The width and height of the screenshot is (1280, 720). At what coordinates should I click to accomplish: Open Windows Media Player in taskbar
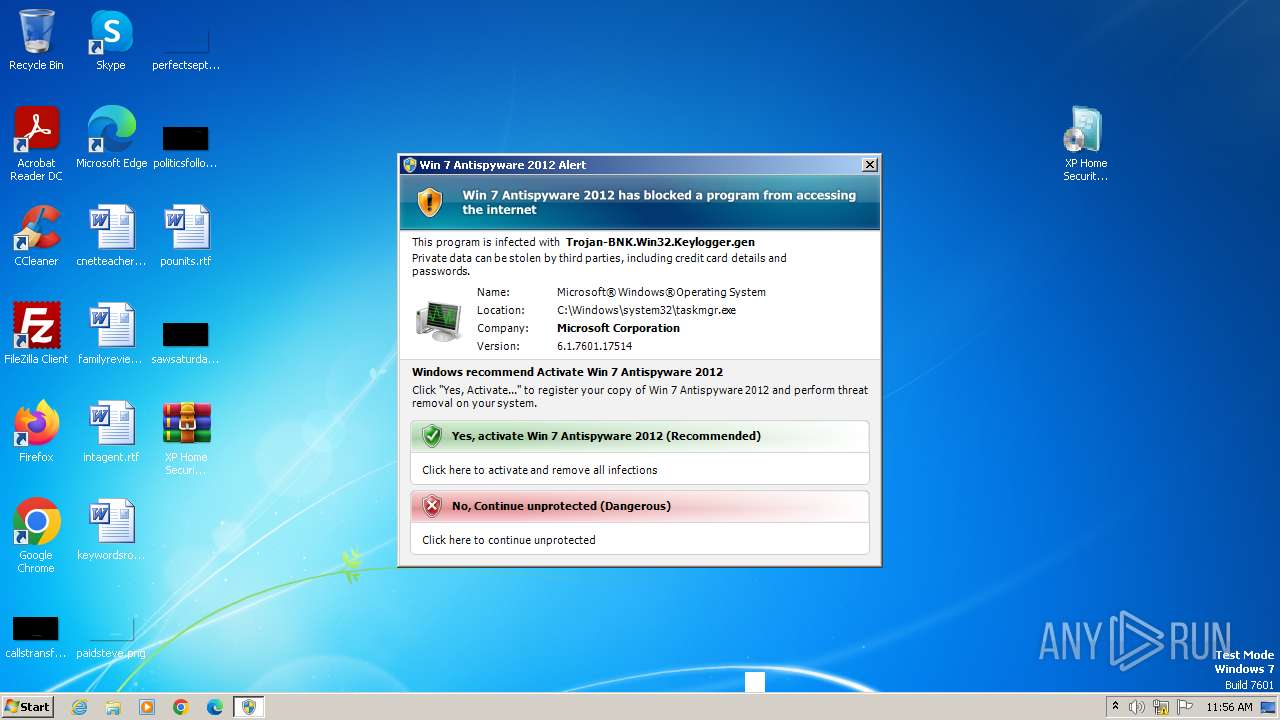pos(147,707)
